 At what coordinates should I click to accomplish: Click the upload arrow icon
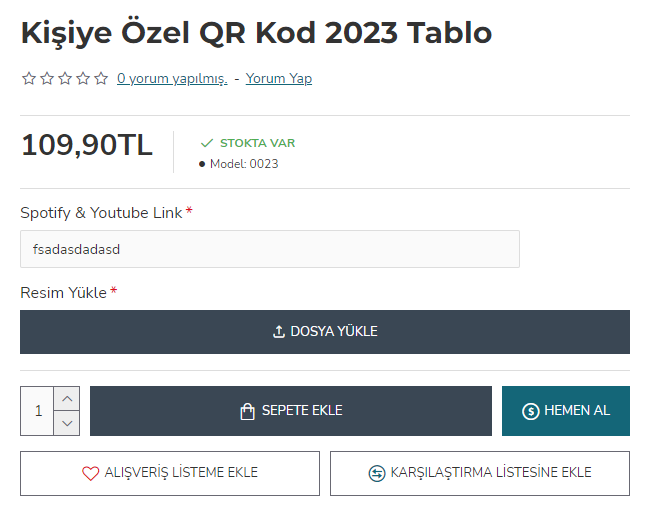point(279,332)
